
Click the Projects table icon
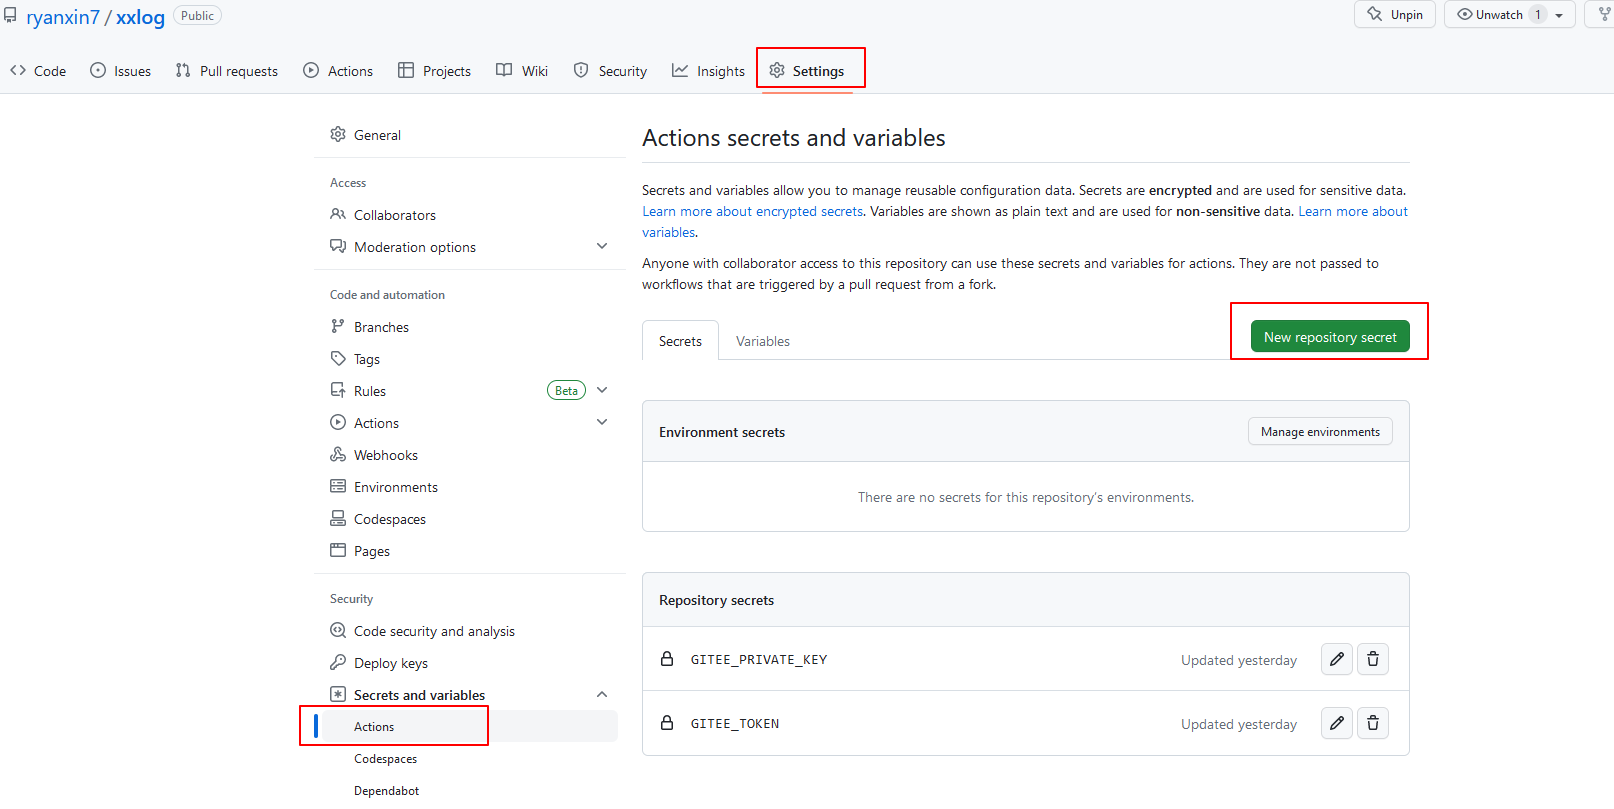406,70
